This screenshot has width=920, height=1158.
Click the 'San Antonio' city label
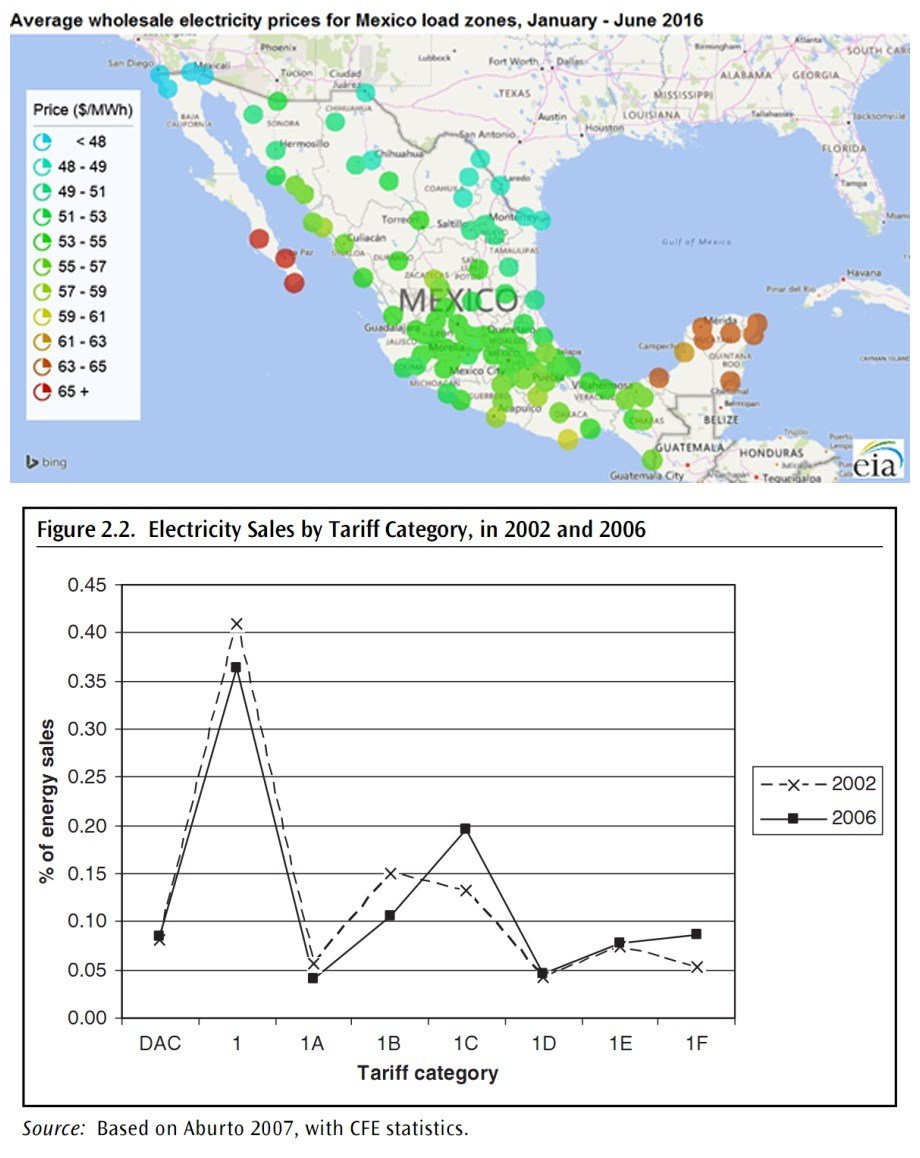tap(487, 134)
